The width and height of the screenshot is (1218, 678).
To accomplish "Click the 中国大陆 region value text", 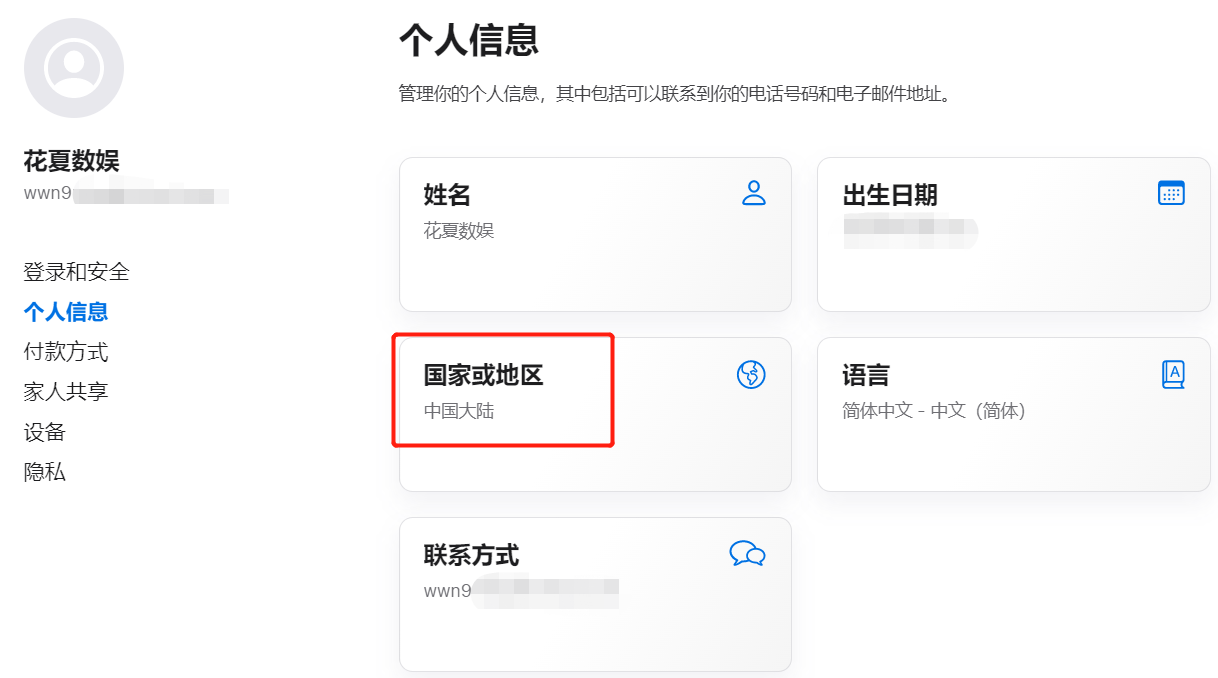I will [459, 411].
